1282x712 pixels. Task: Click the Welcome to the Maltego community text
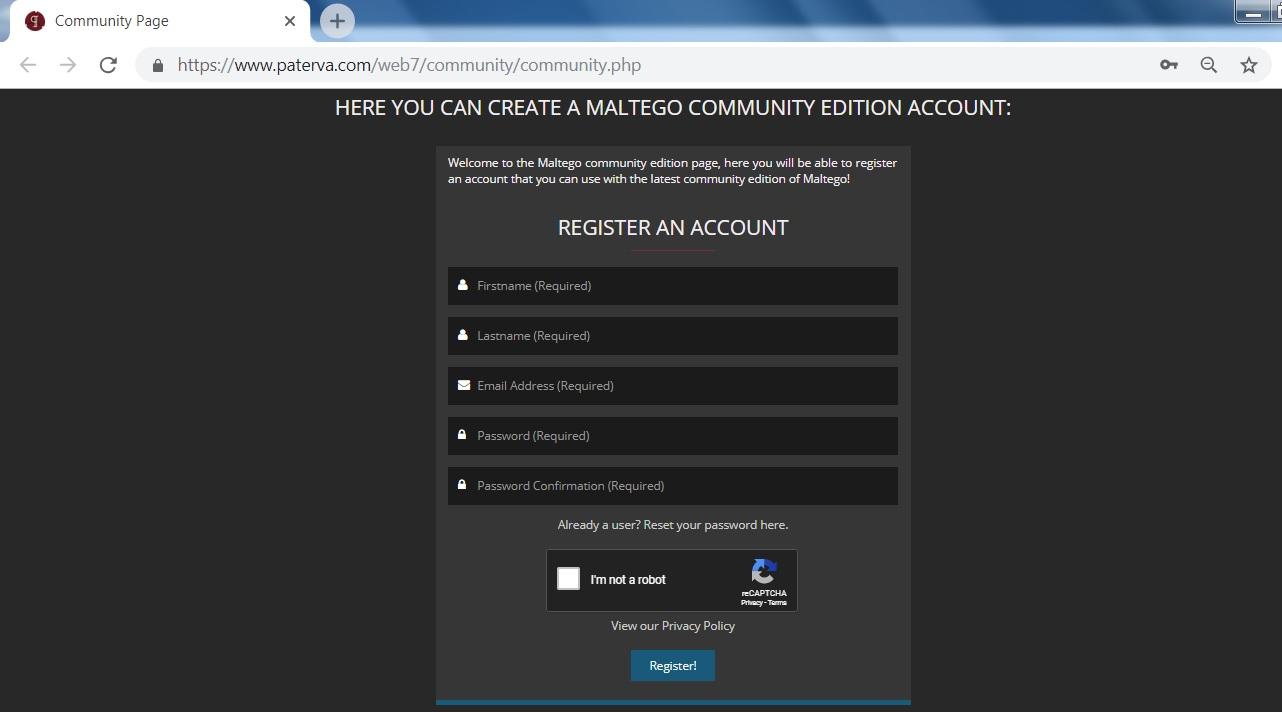click(x=672, y=171)
